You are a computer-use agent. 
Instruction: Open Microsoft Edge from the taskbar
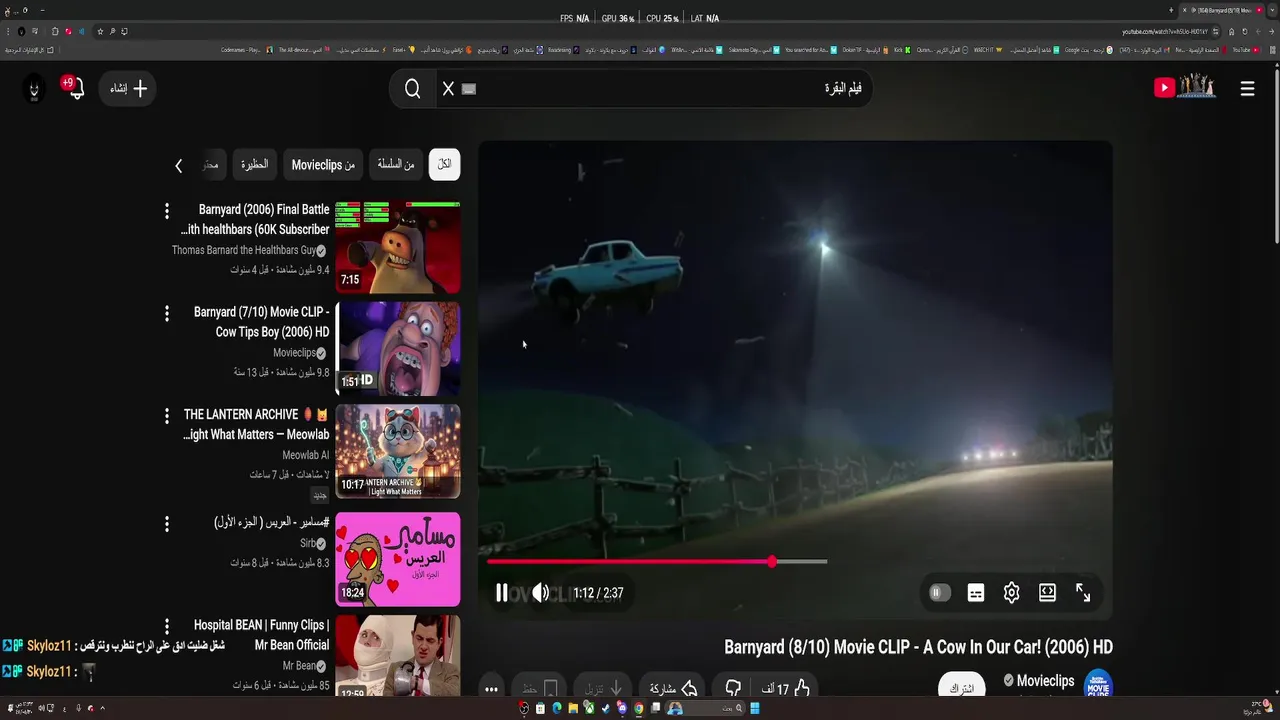pos(557,708)
